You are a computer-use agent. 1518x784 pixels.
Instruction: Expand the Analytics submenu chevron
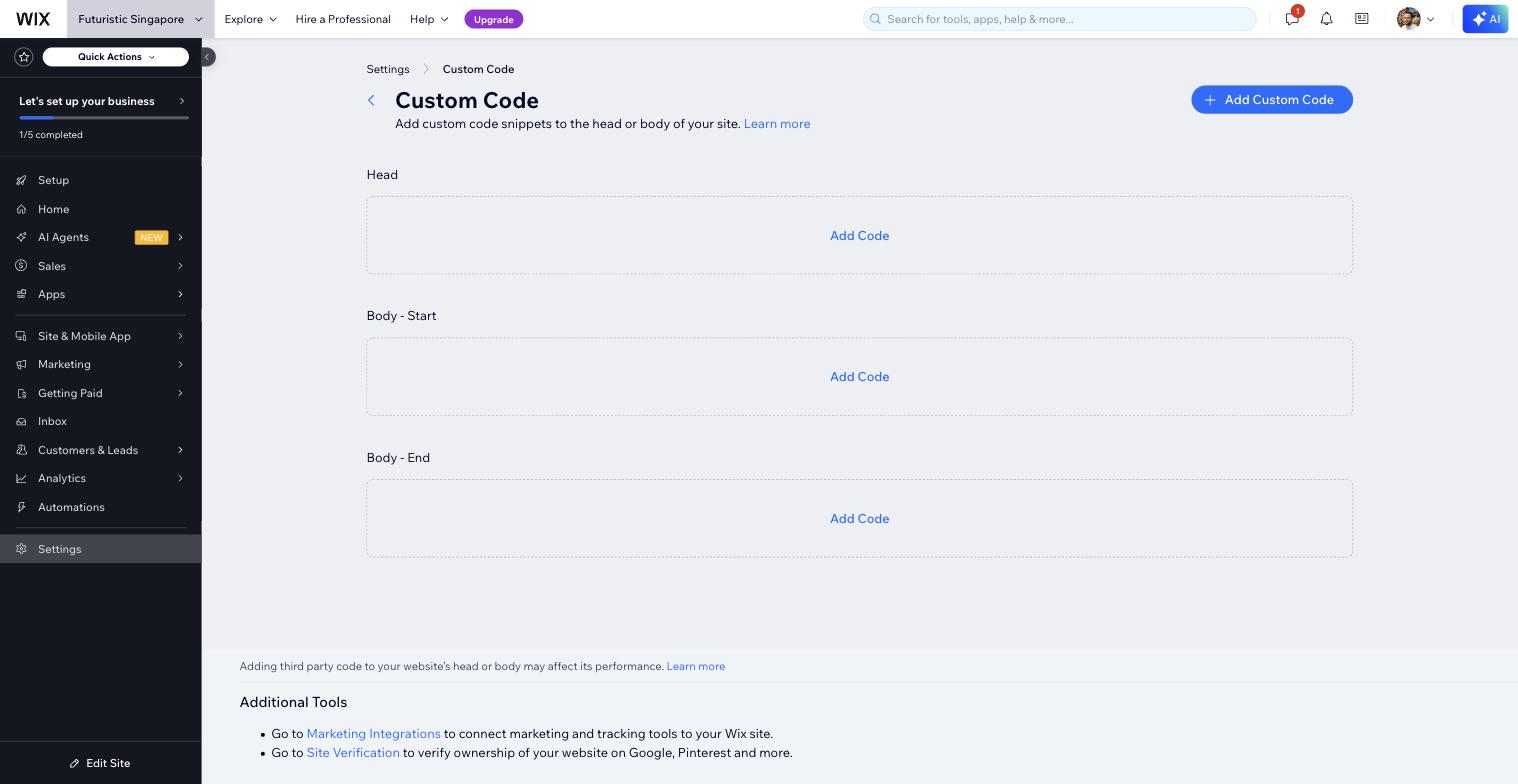[x=181, y=478]
